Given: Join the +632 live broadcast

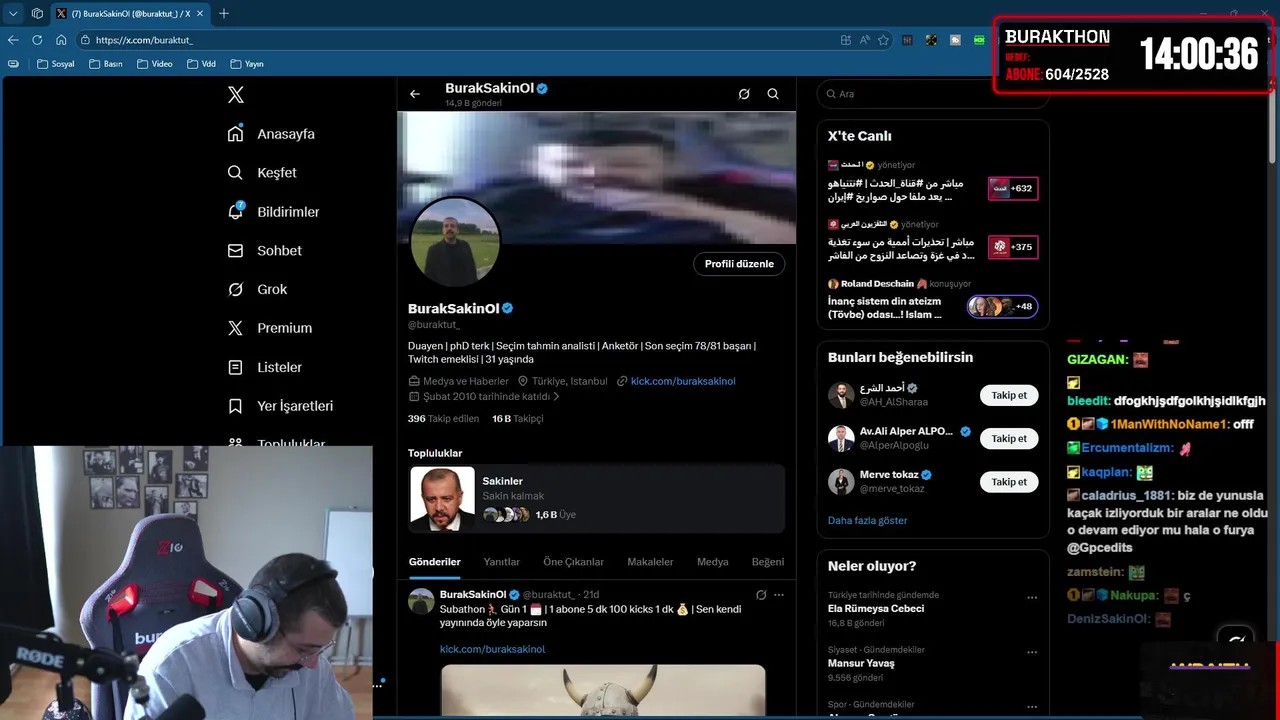Looking at the screenshot, I should [1013, 188].
